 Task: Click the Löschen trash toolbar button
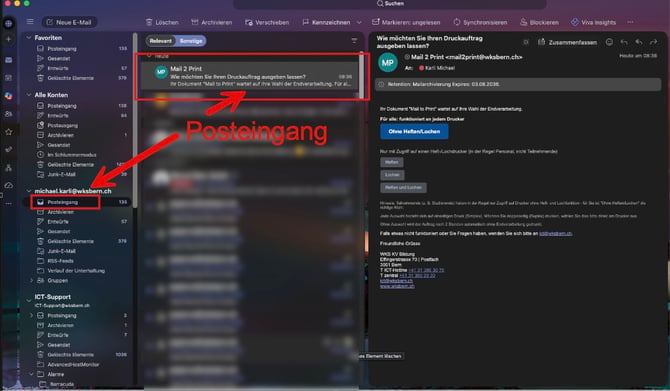coord(162,22)
